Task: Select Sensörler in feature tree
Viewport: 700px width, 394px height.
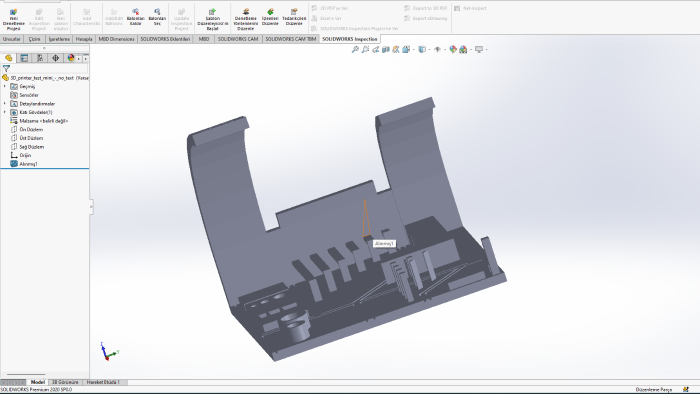Action: point(29,95)
